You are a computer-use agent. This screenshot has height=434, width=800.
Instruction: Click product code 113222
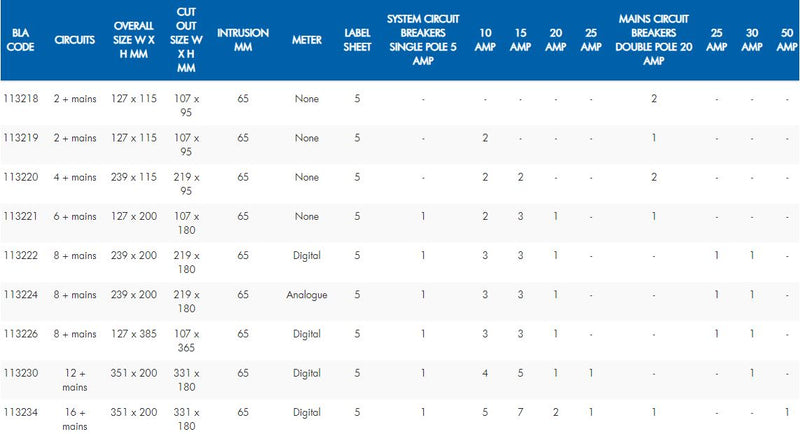tap(20, 256)
